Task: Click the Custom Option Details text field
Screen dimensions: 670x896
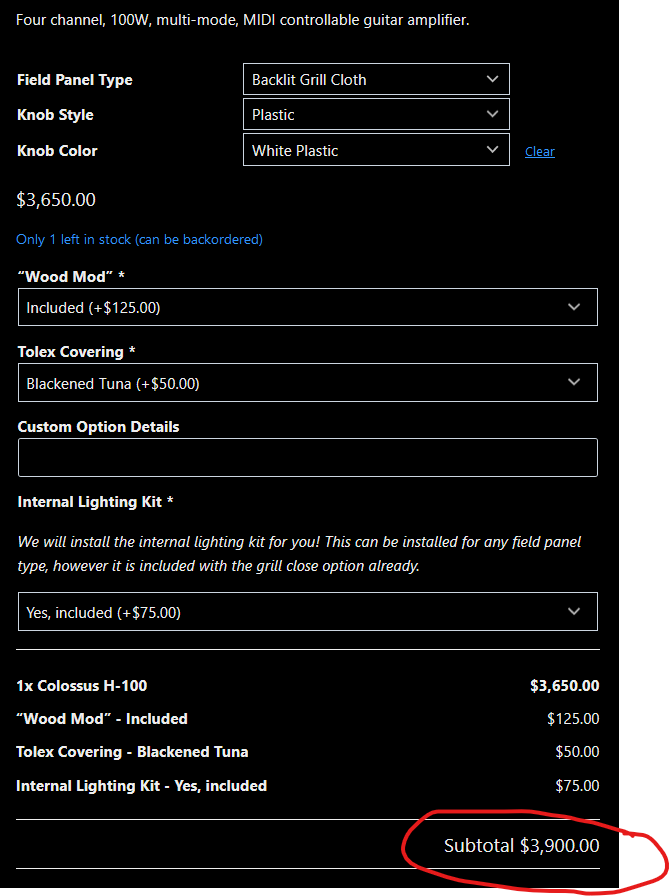Action: [x=307, y=457]
